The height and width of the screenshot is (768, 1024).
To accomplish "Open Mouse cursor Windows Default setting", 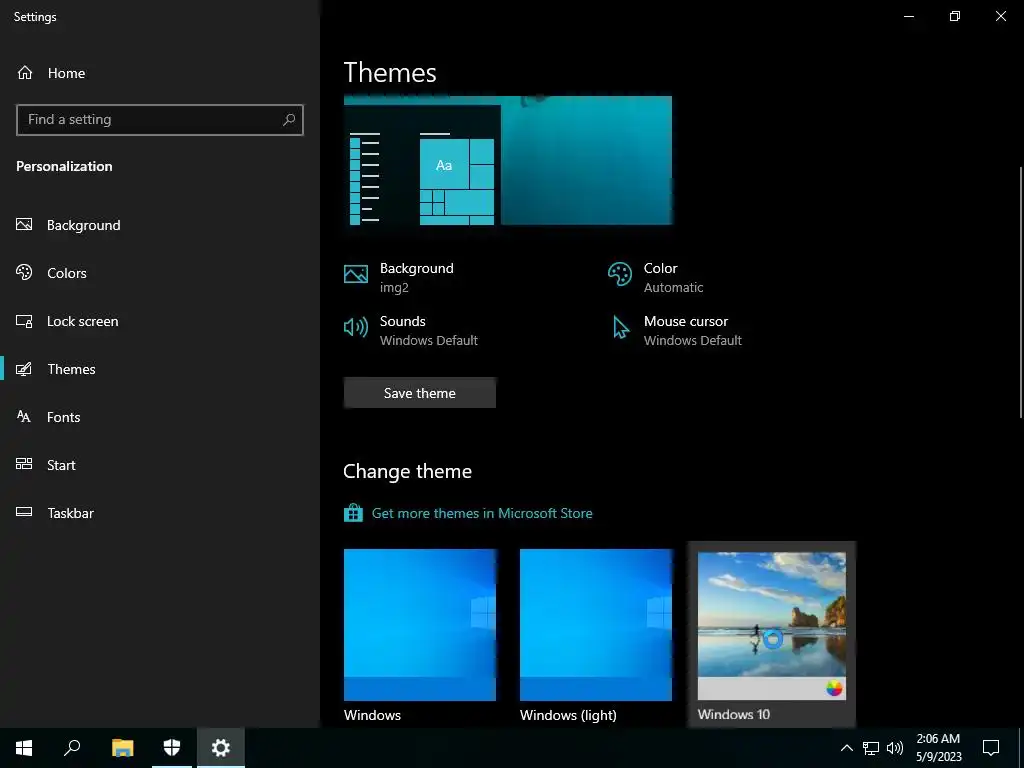I will tap(677, 330).
